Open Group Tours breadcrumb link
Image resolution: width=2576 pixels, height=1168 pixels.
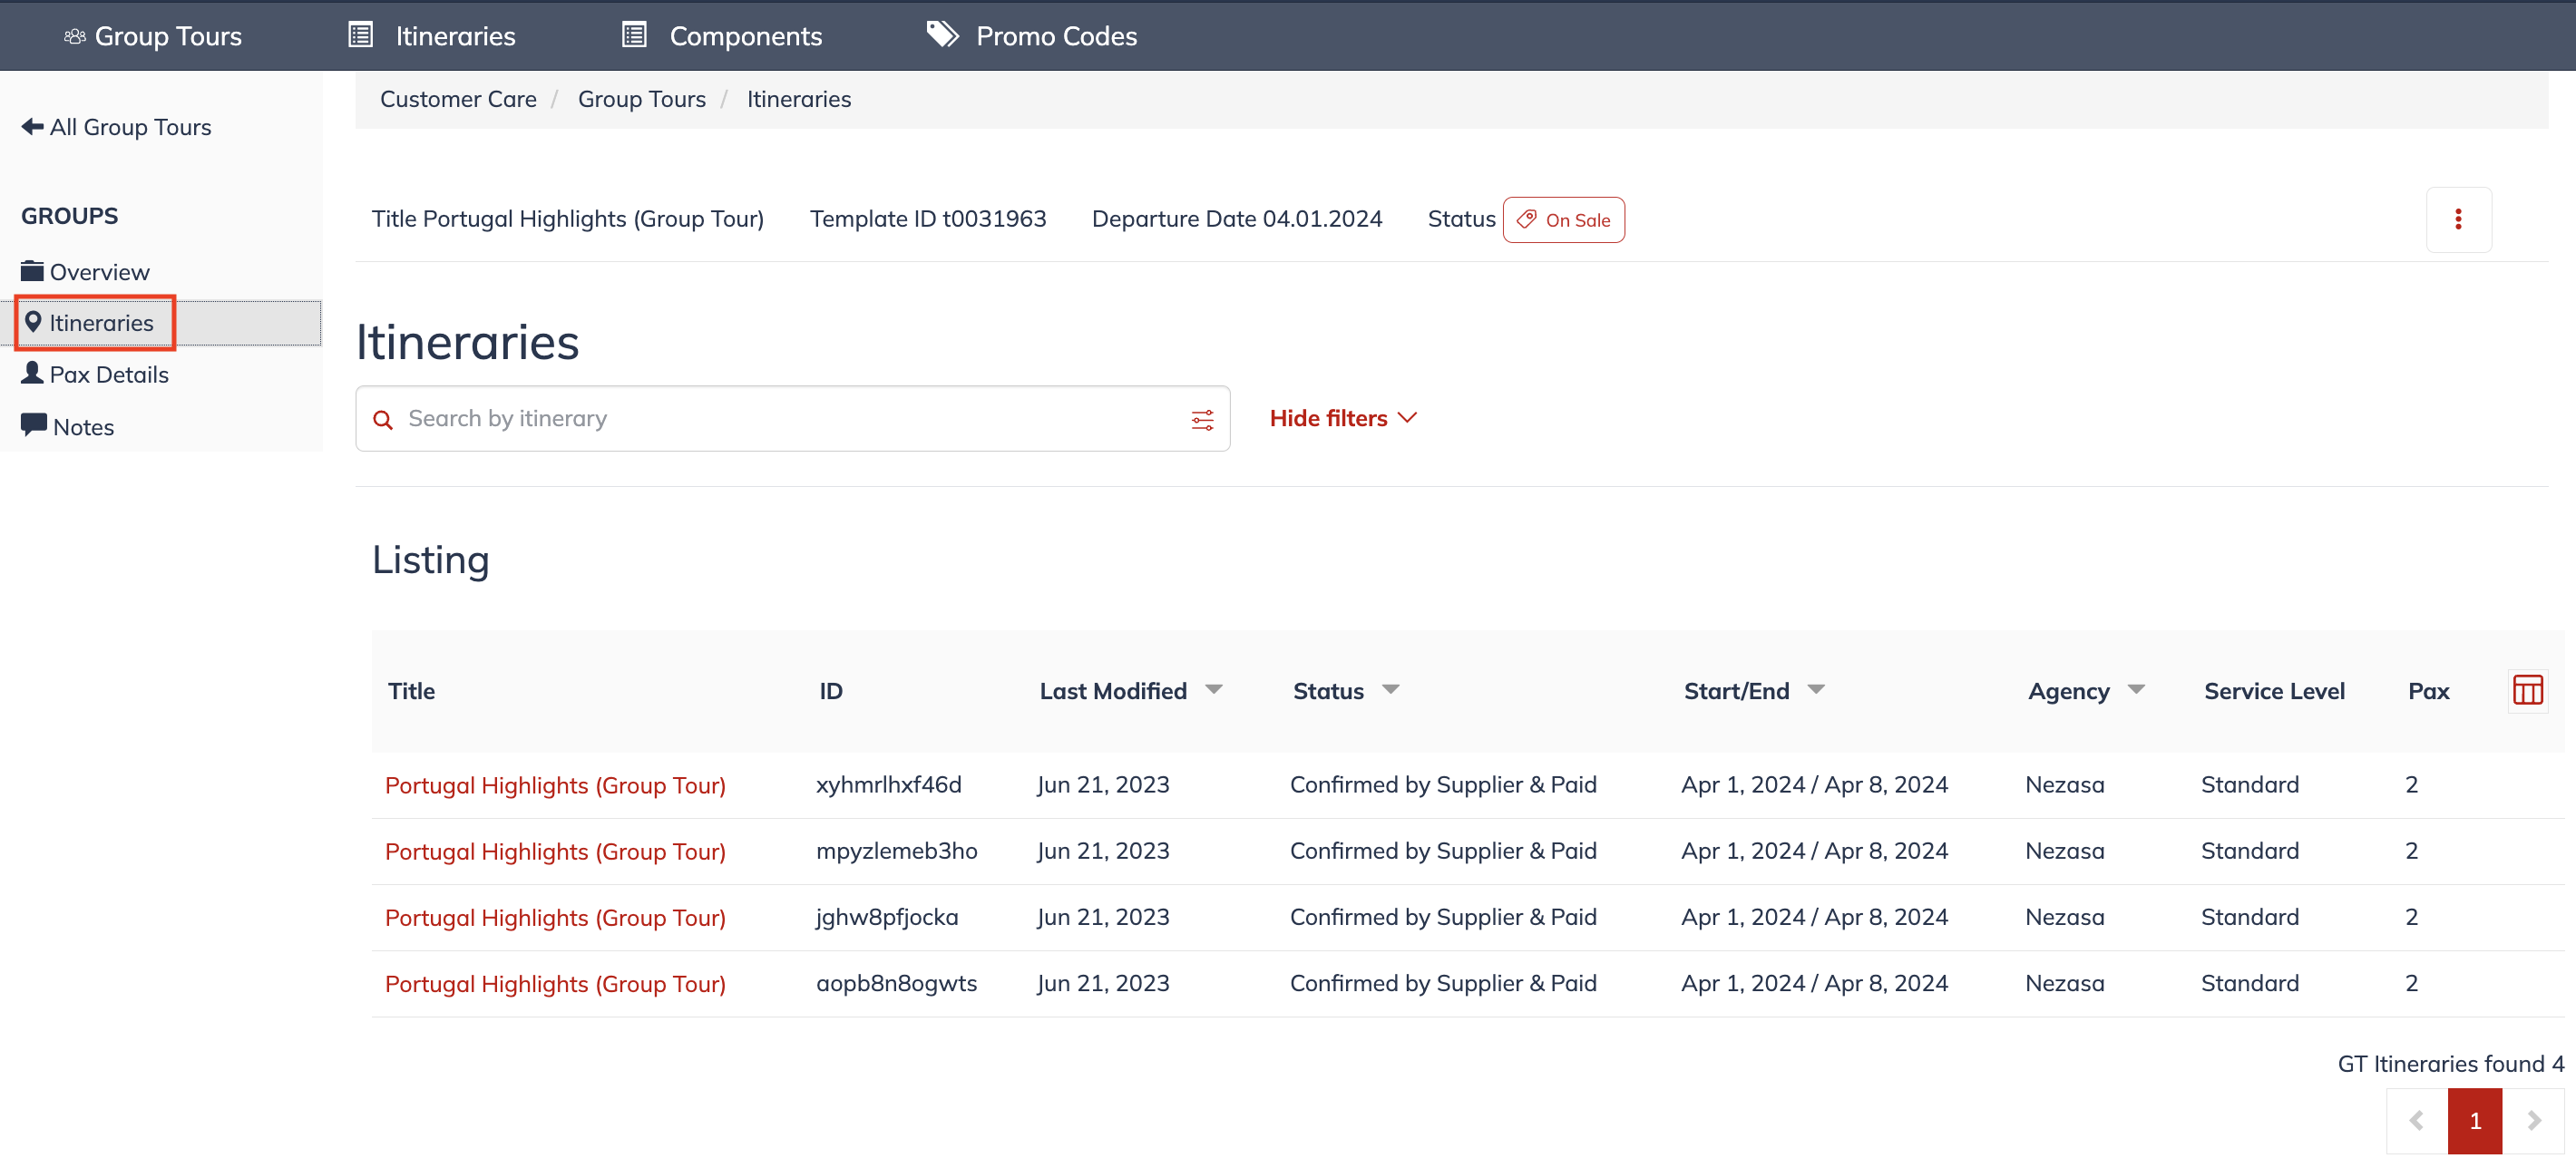(x=642, y=99)
